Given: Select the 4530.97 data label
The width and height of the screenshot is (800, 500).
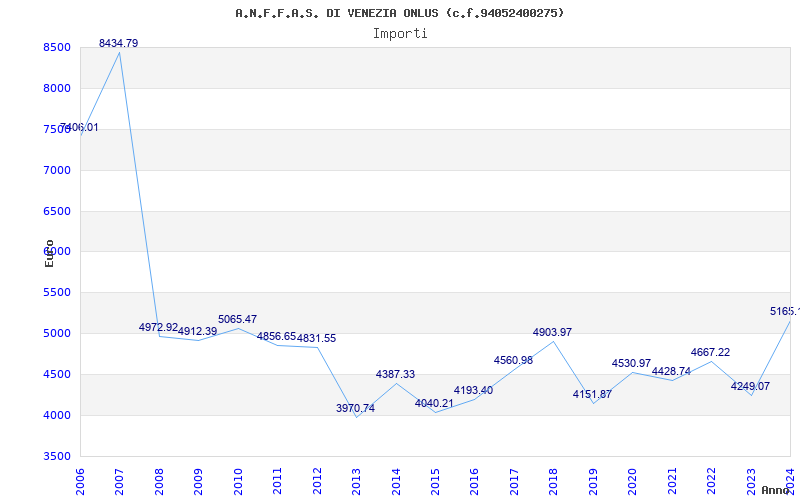Looking at the screenshot, I should click(x=632, y=363).
